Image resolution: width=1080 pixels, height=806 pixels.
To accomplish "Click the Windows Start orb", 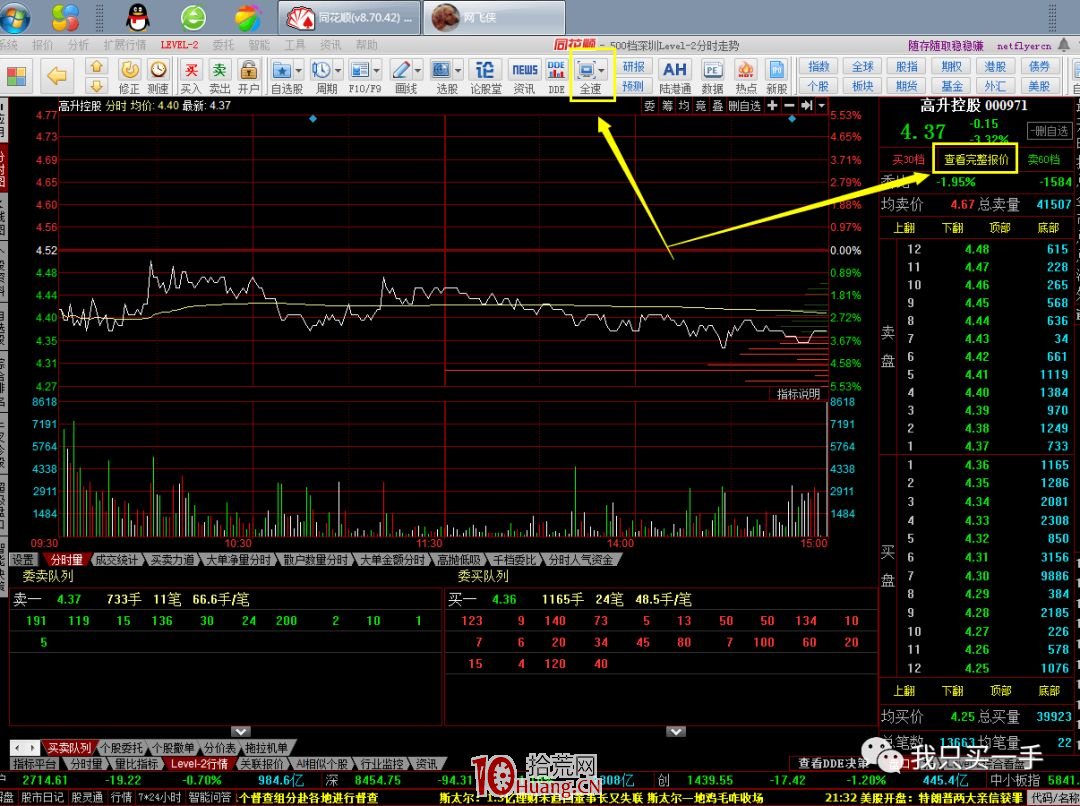I will [x=12, y=17].
